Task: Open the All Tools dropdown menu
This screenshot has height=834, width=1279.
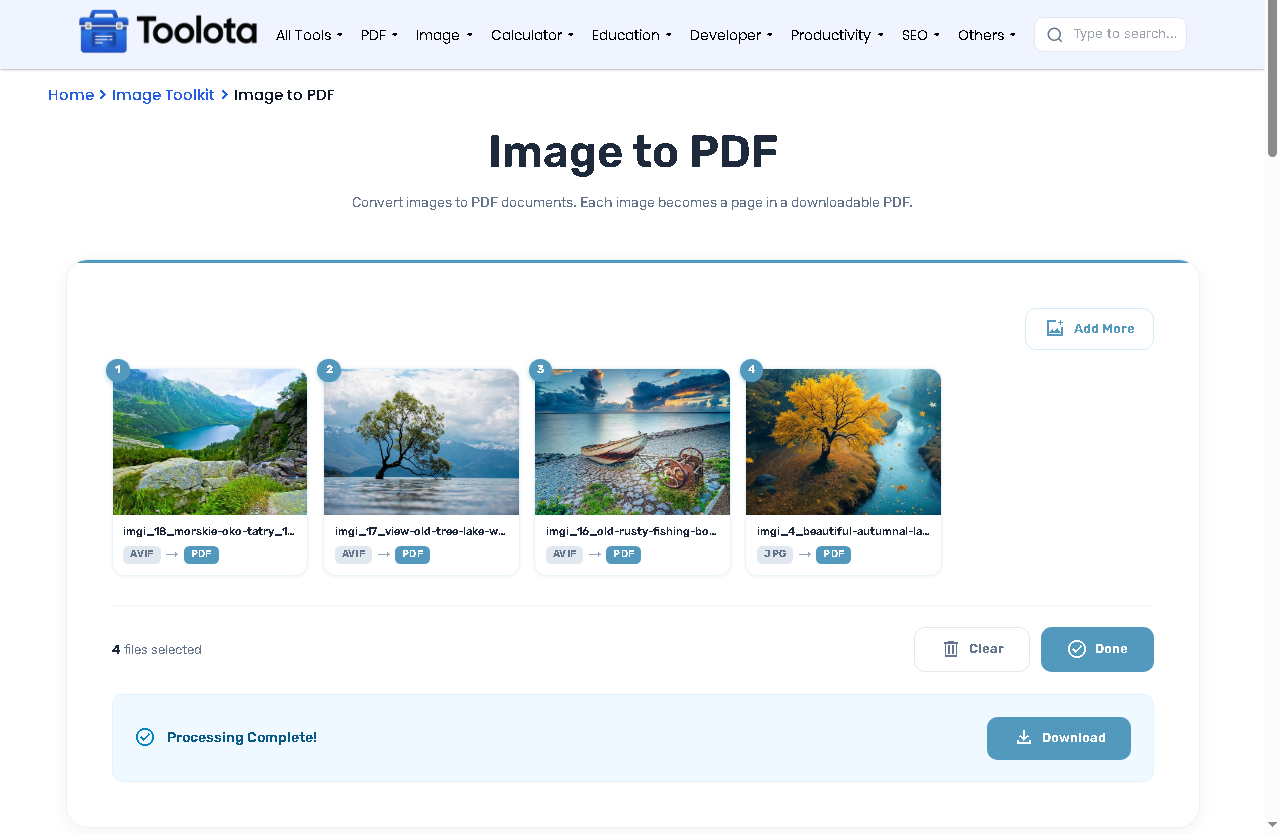Action: 309,35
